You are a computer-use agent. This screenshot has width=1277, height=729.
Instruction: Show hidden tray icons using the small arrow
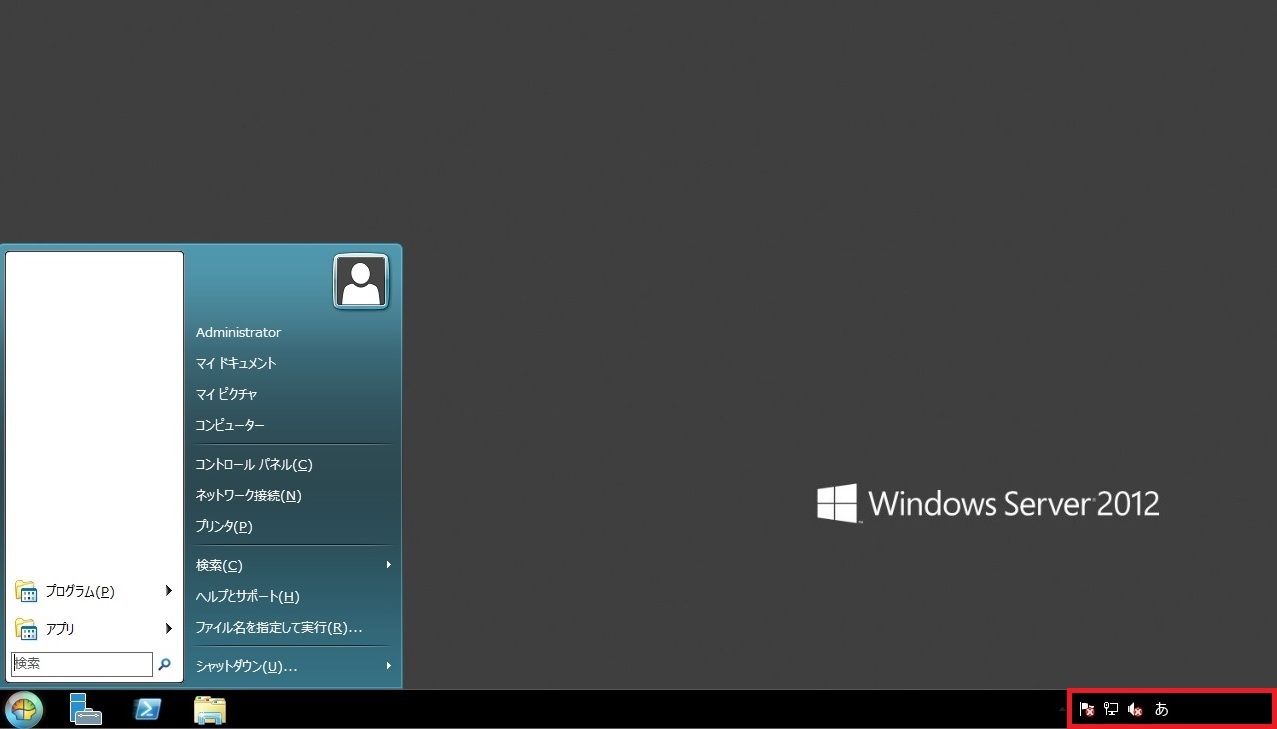tap(1063, 708)
